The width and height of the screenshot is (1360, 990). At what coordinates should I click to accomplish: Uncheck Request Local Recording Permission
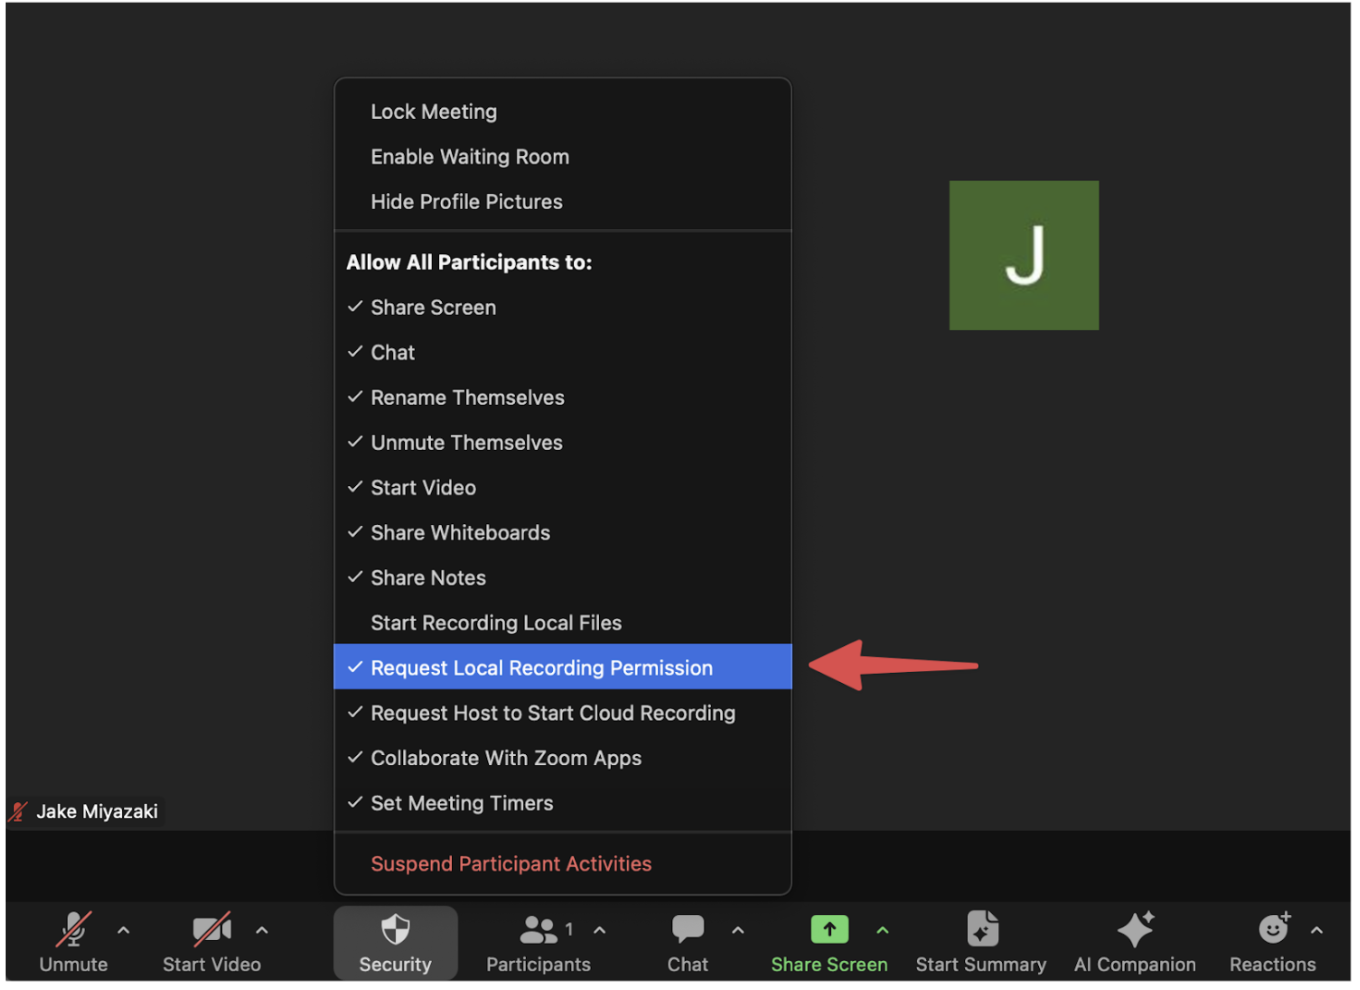(541, 668)
